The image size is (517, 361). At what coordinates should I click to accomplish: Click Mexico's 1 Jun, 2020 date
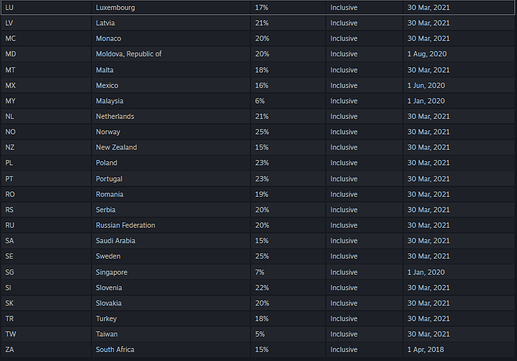(426, 85)
